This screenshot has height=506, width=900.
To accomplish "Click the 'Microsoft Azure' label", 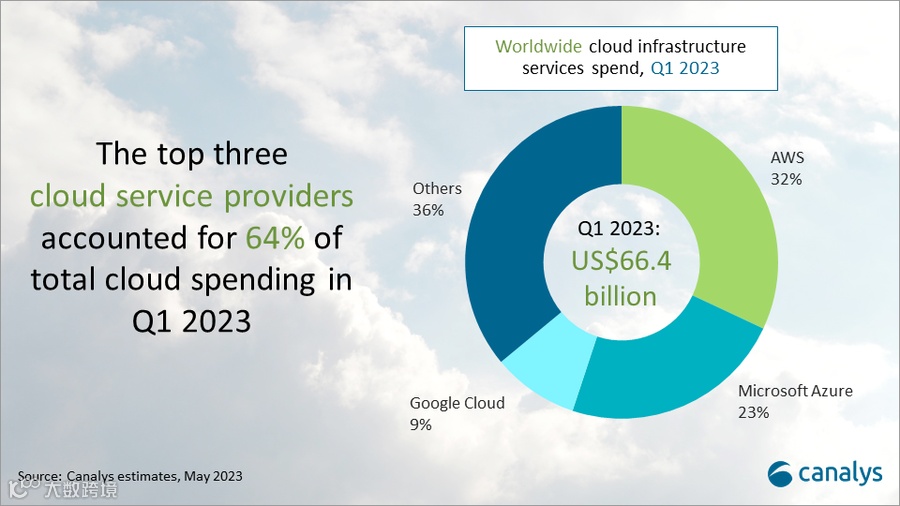I will point(795,391).
